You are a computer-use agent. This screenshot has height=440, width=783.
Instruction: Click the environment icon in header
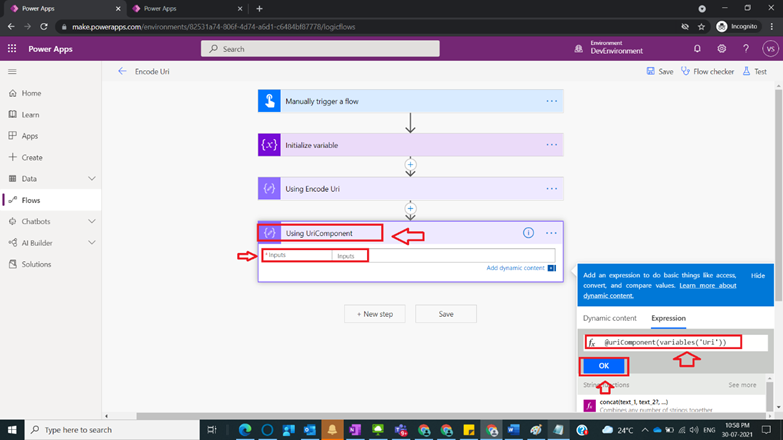(578, 48)
